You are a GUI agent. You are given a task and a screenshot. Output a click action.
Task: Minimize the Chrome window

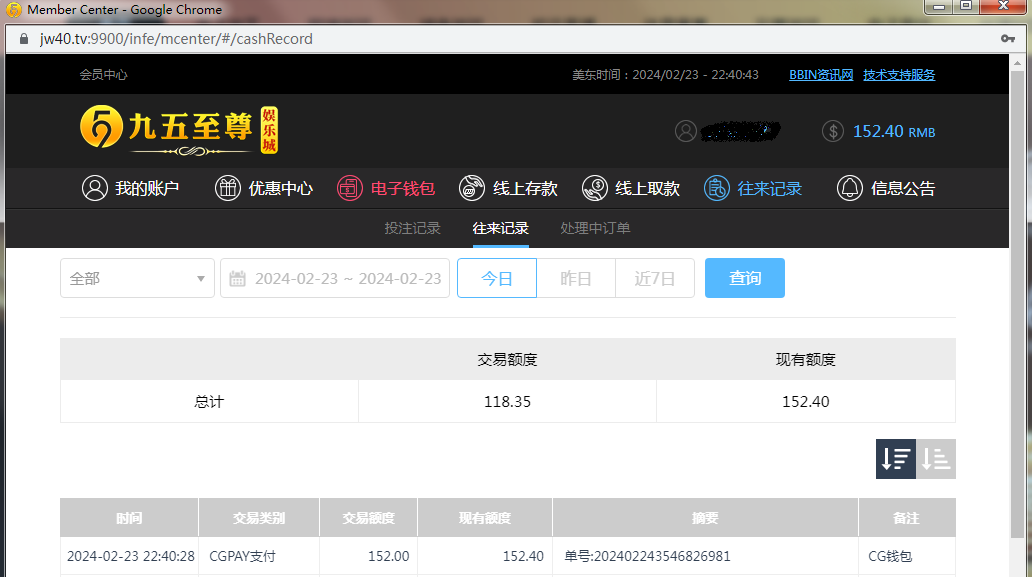point(939,7)
